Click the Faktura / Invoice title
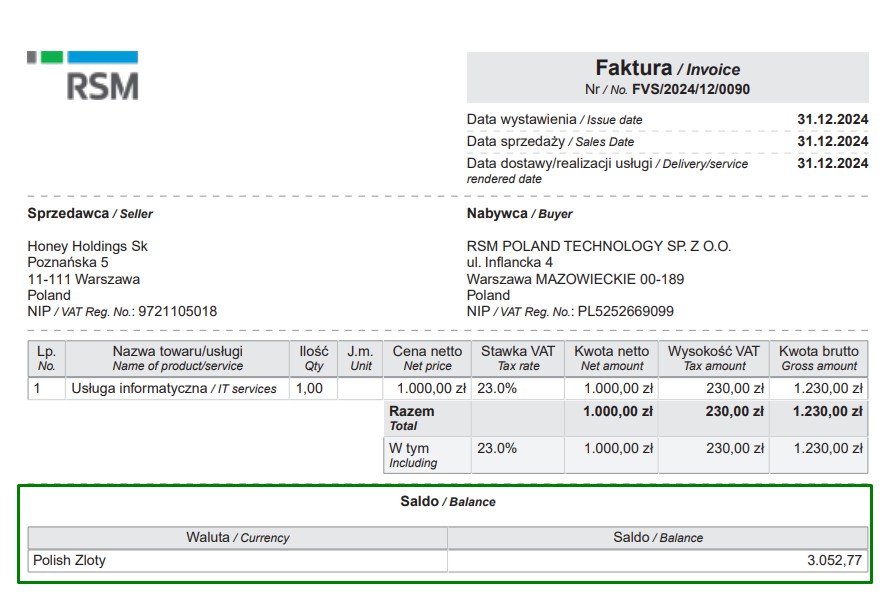The height and width of the screenshot is (601, 883). pos(667,68)
